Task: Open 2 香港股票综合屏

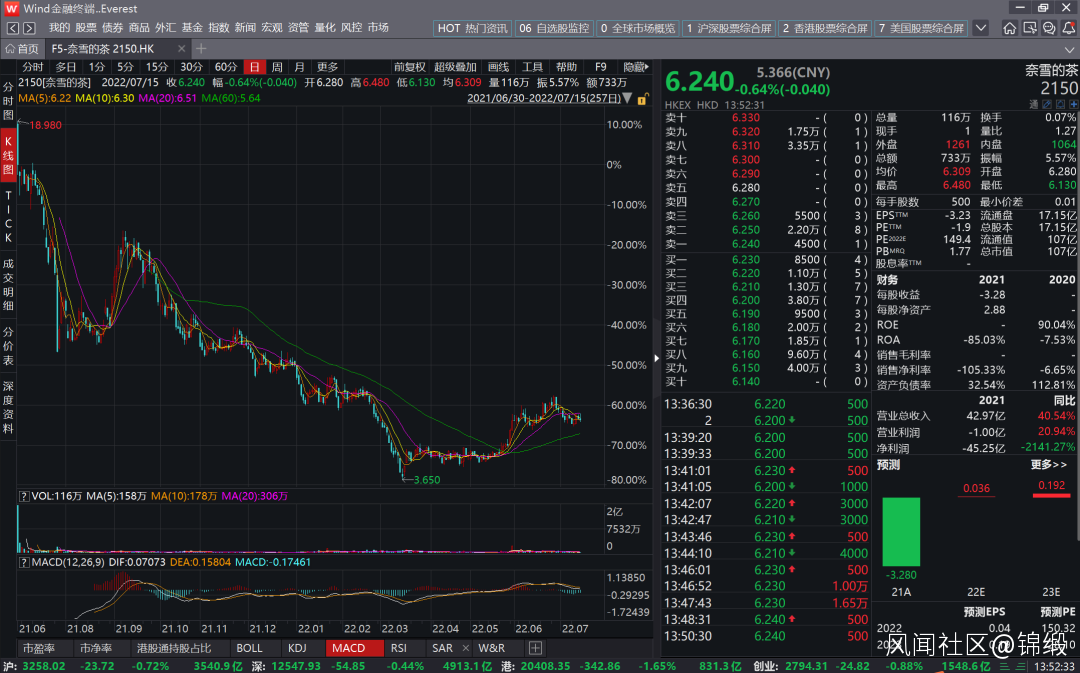Action: tap(826, 28)
